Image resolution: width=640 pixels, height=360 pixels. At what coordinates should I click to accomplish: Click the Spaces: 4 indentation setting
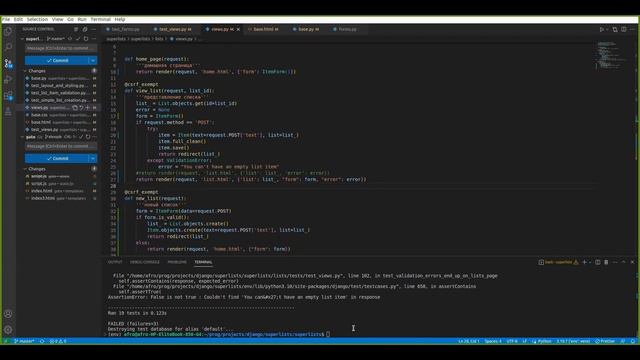(493, 341)
